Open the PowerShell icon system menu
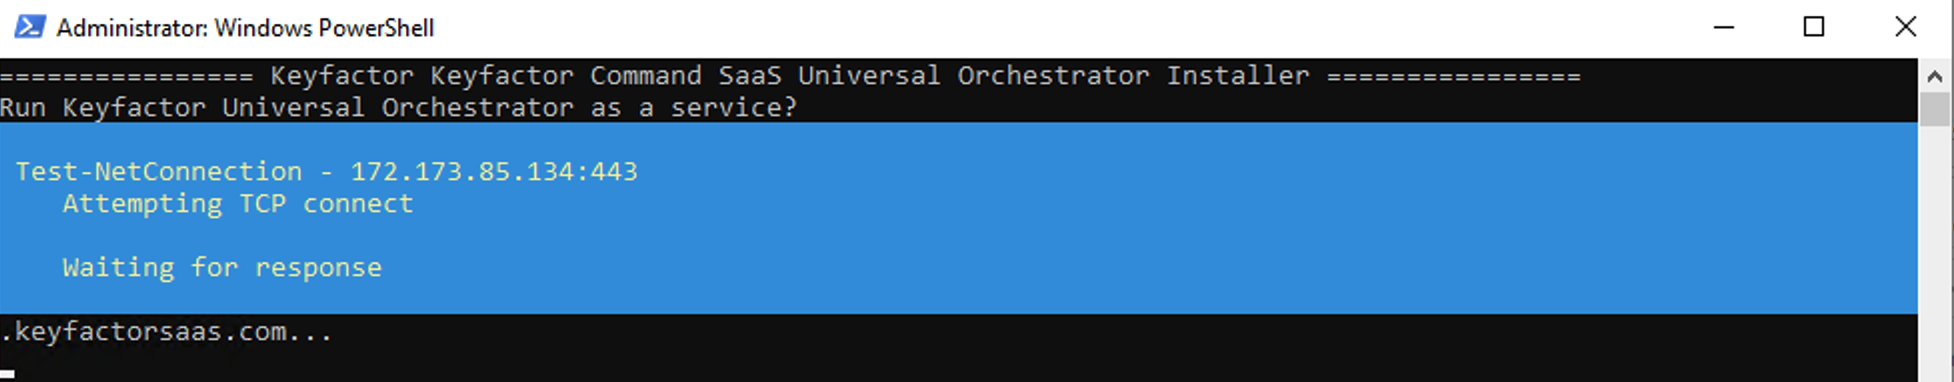This screenshot has height=382, width=1954. click(x=29, y=27)
